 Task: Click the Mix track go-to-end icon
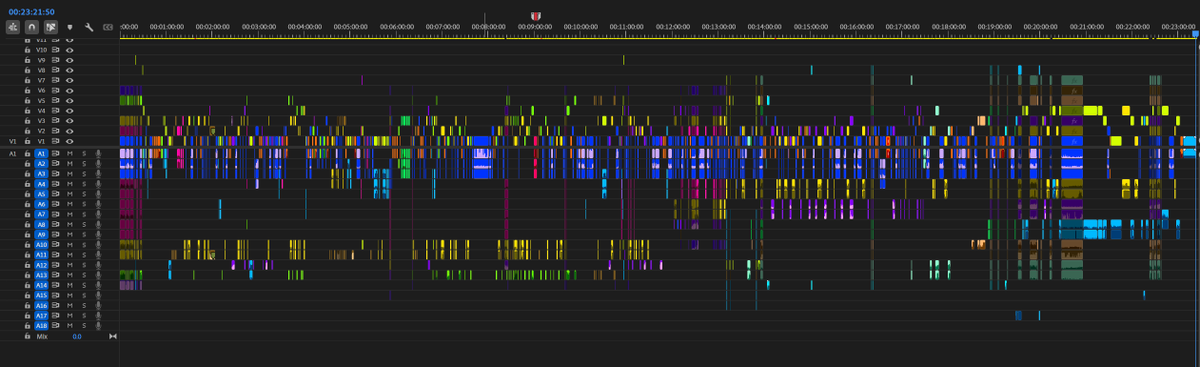point(112,337)
